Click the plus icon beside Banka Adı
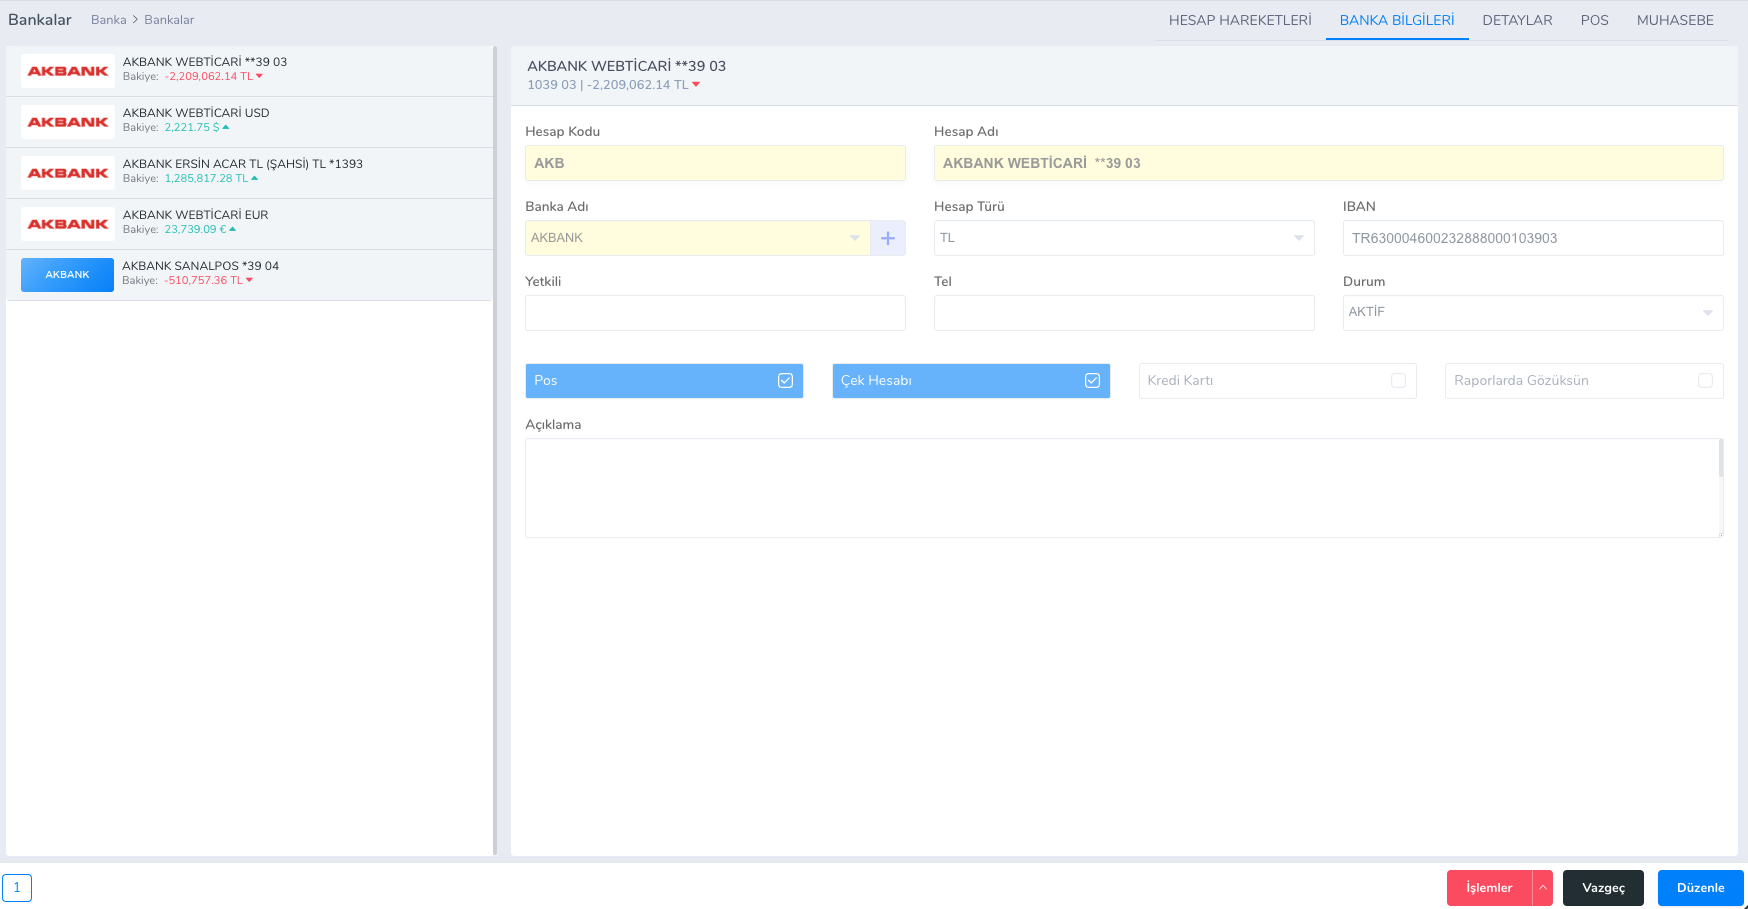 point(887,238)
